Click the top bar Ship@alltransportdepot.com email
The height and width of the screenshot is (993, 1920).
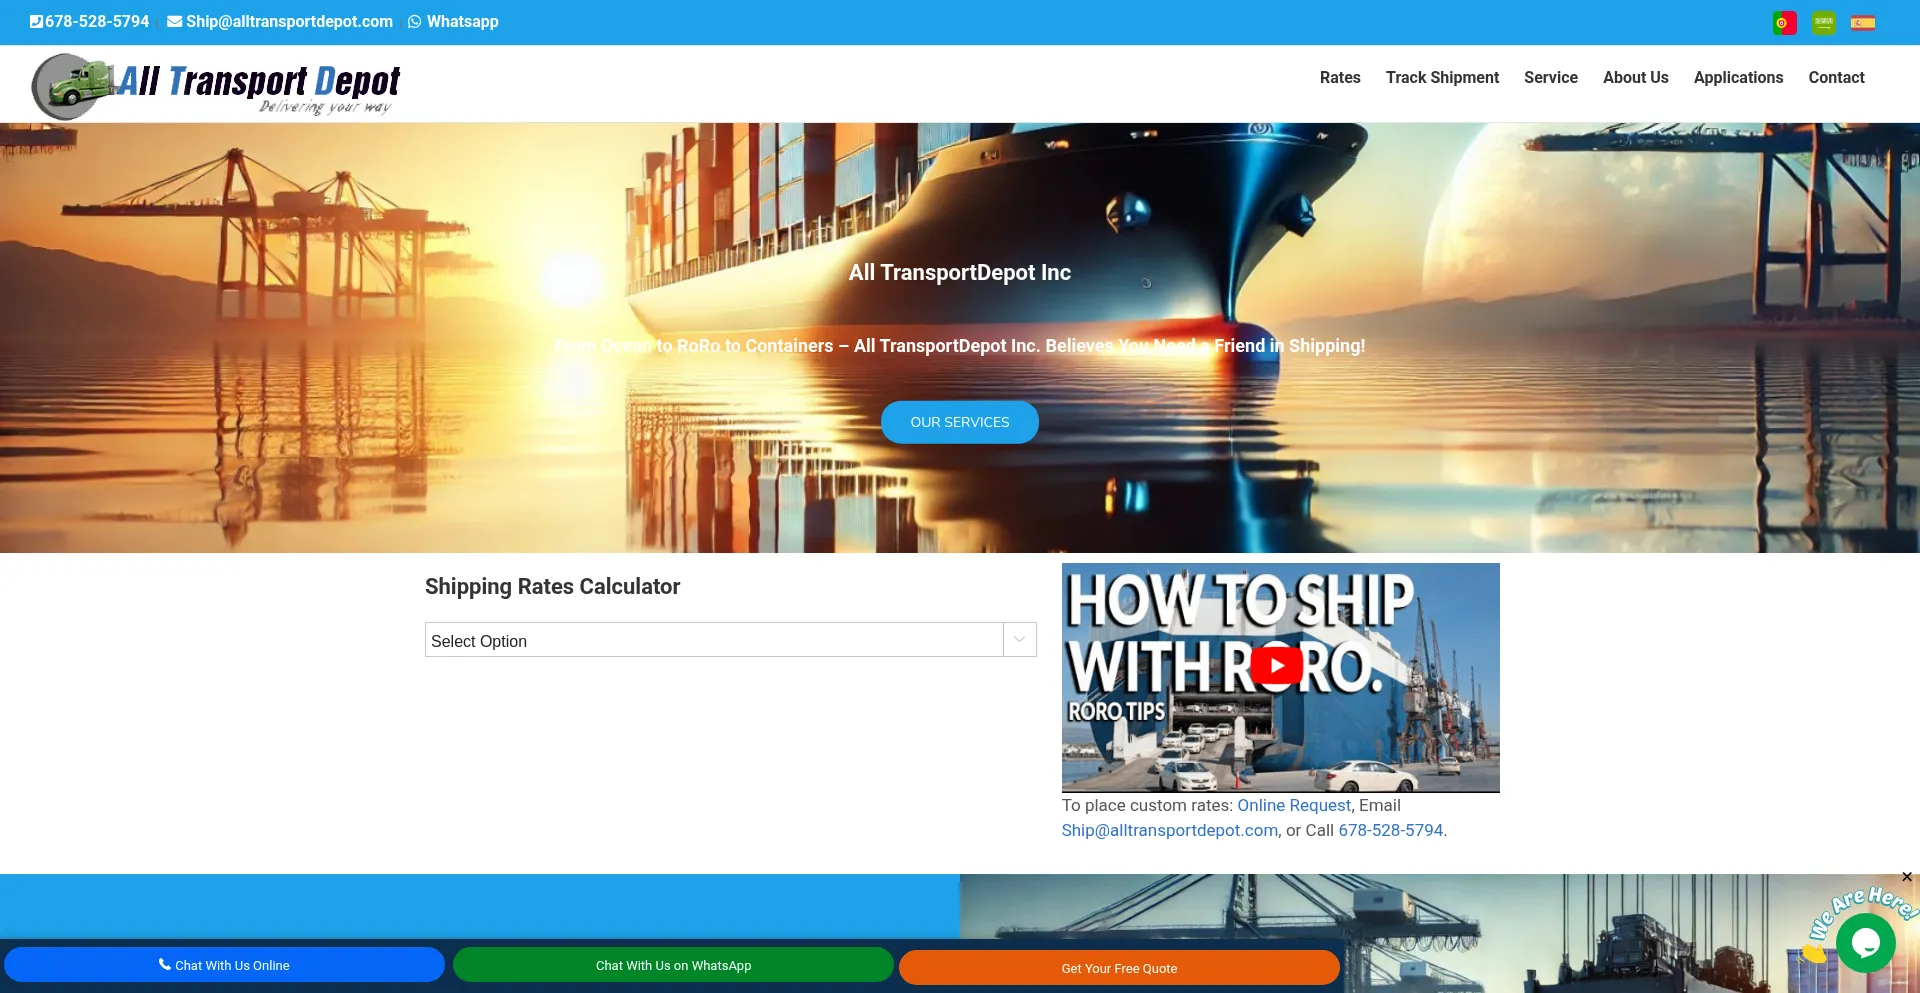pyautogui.click(x=289, y=22)
